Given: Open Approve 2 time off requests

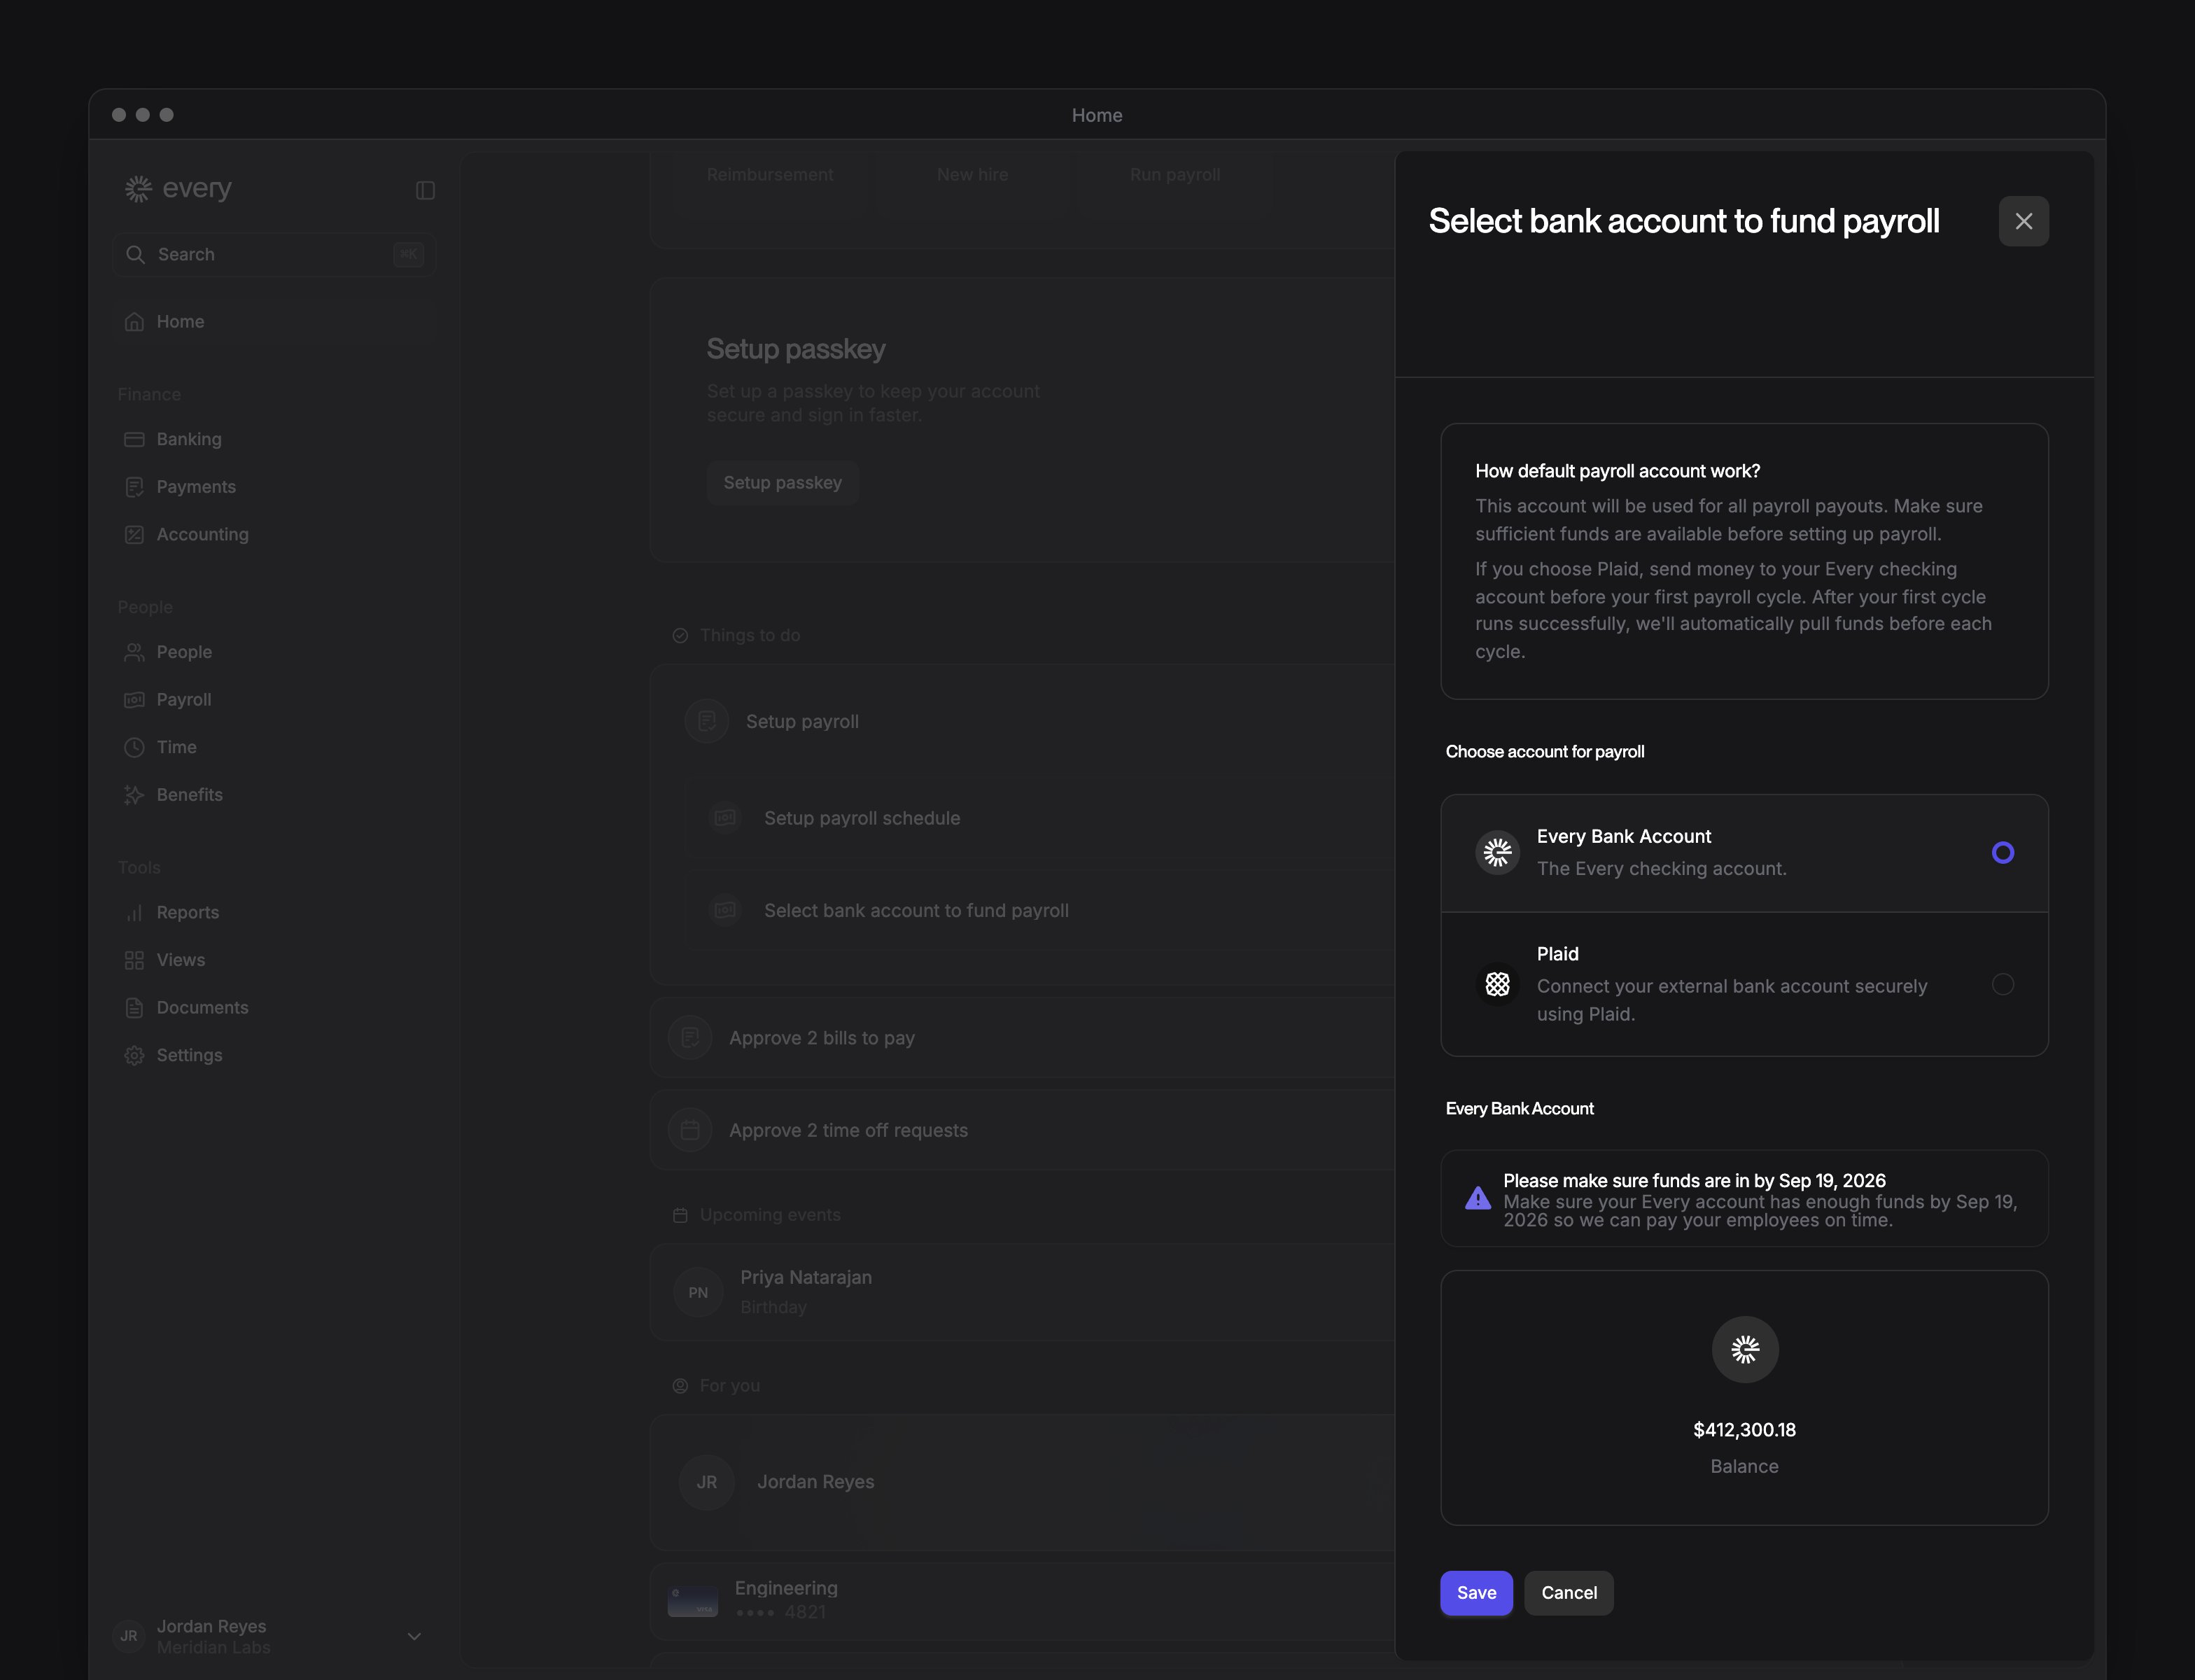Looking at the screenshot, I should 1023,1130.
